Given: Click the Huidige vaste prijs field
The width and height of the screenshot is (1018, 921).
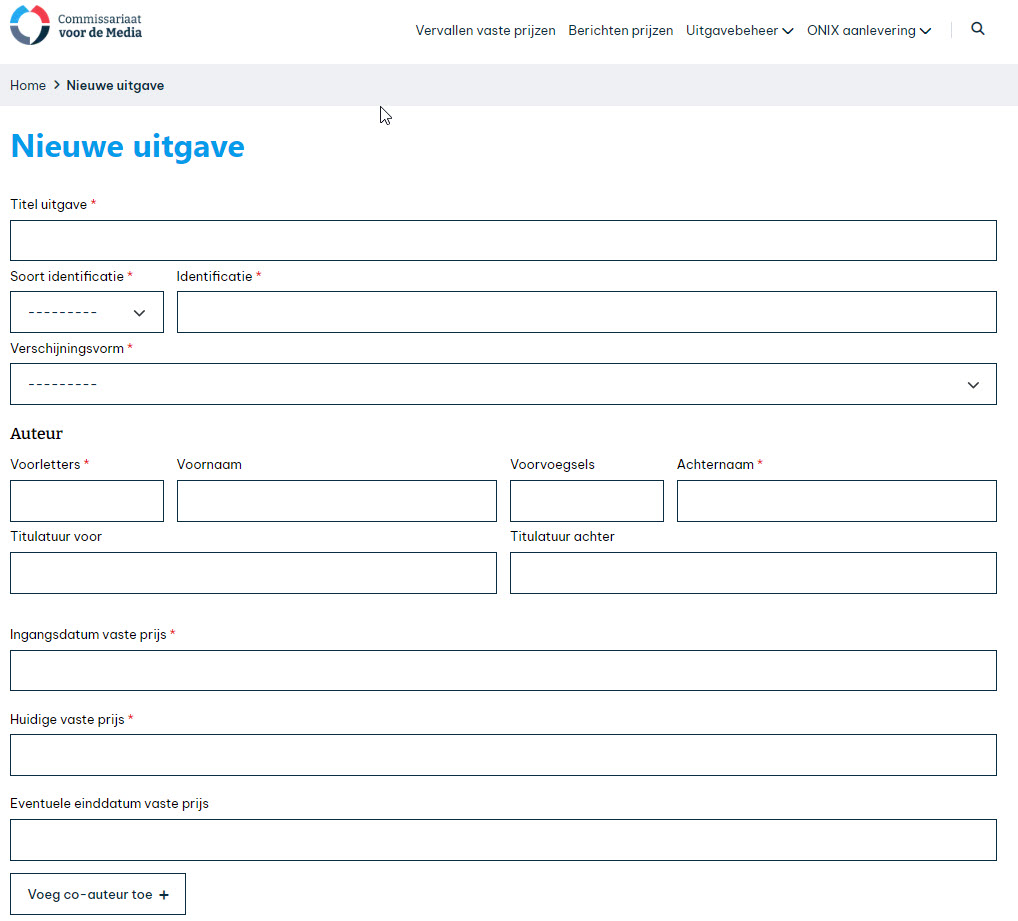Looking at the screenshot, I should (503, 755).
